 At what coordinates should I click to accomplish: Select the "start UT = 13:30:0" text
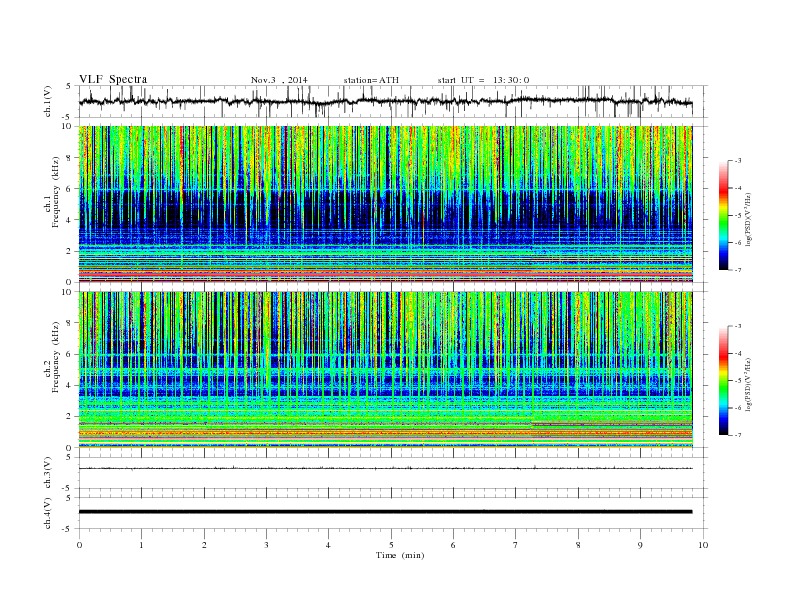tap(483, 80)
